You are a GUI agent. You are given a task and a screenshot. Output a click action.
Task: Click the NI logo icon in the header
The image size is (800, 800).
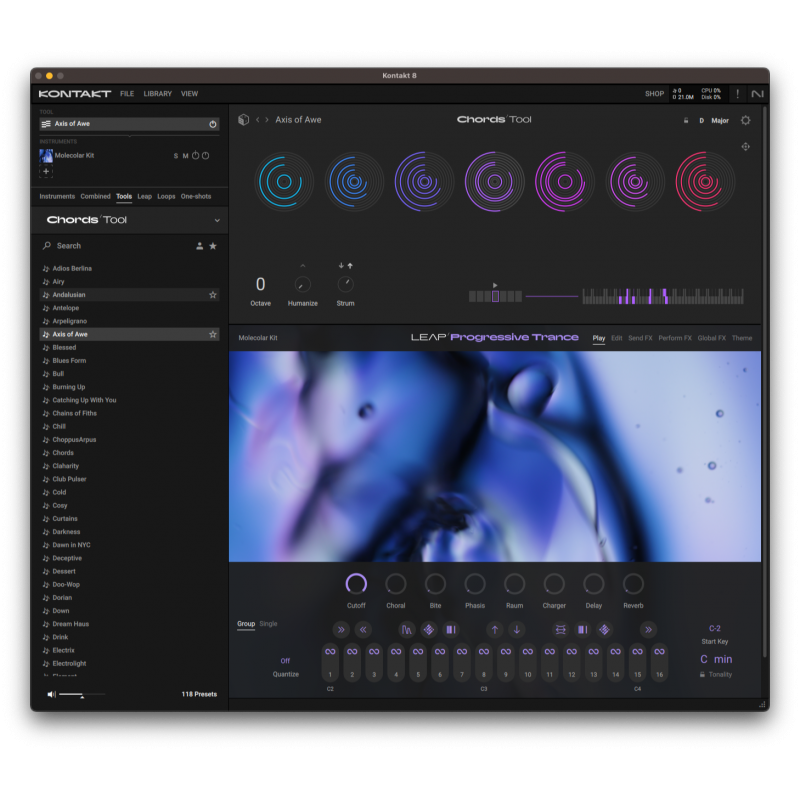757,94
